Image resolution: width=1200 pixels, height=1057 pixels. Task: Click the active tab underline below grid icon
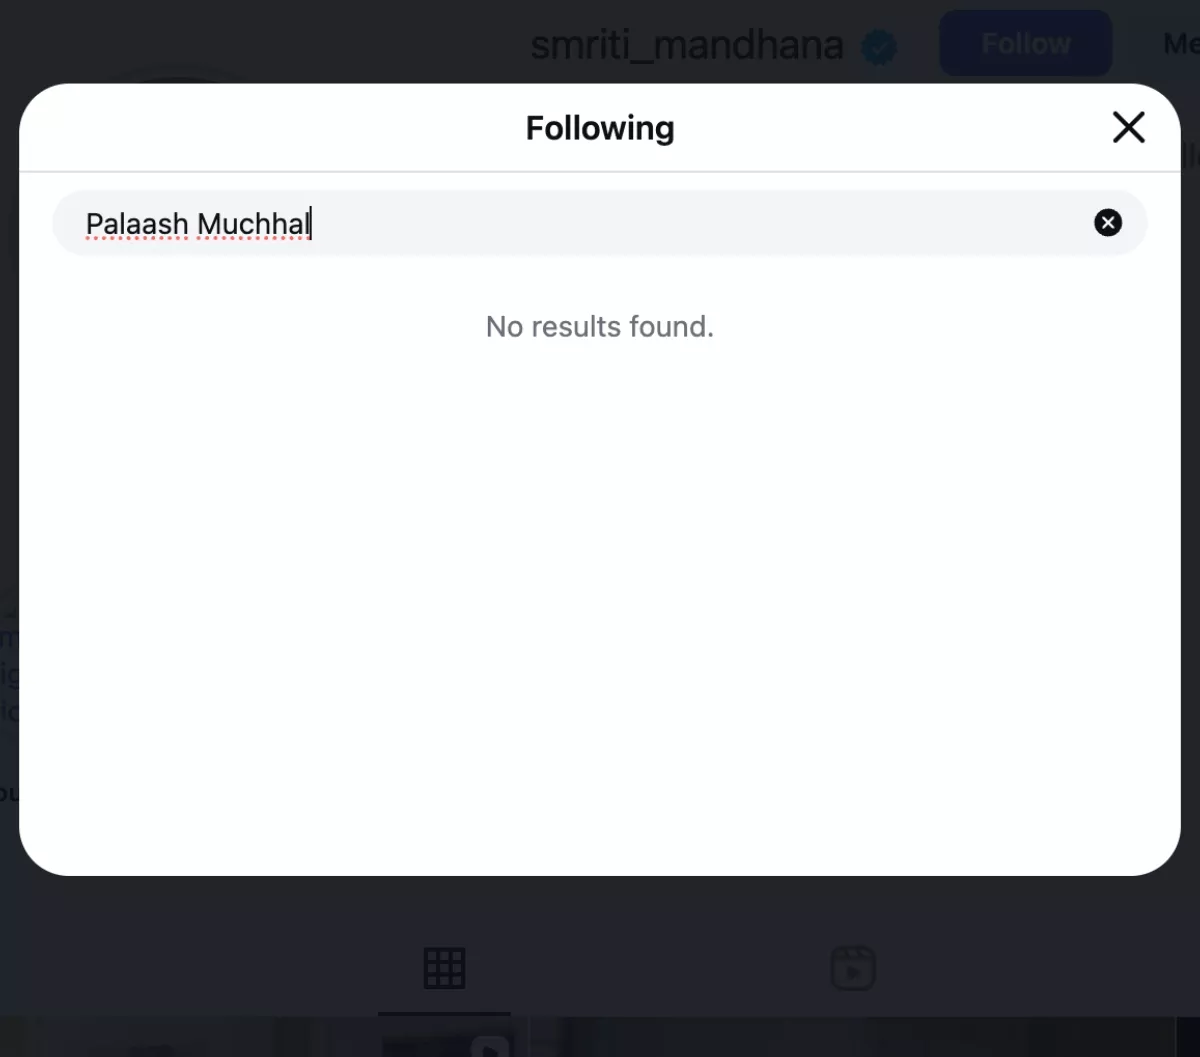click(444, 1013)
